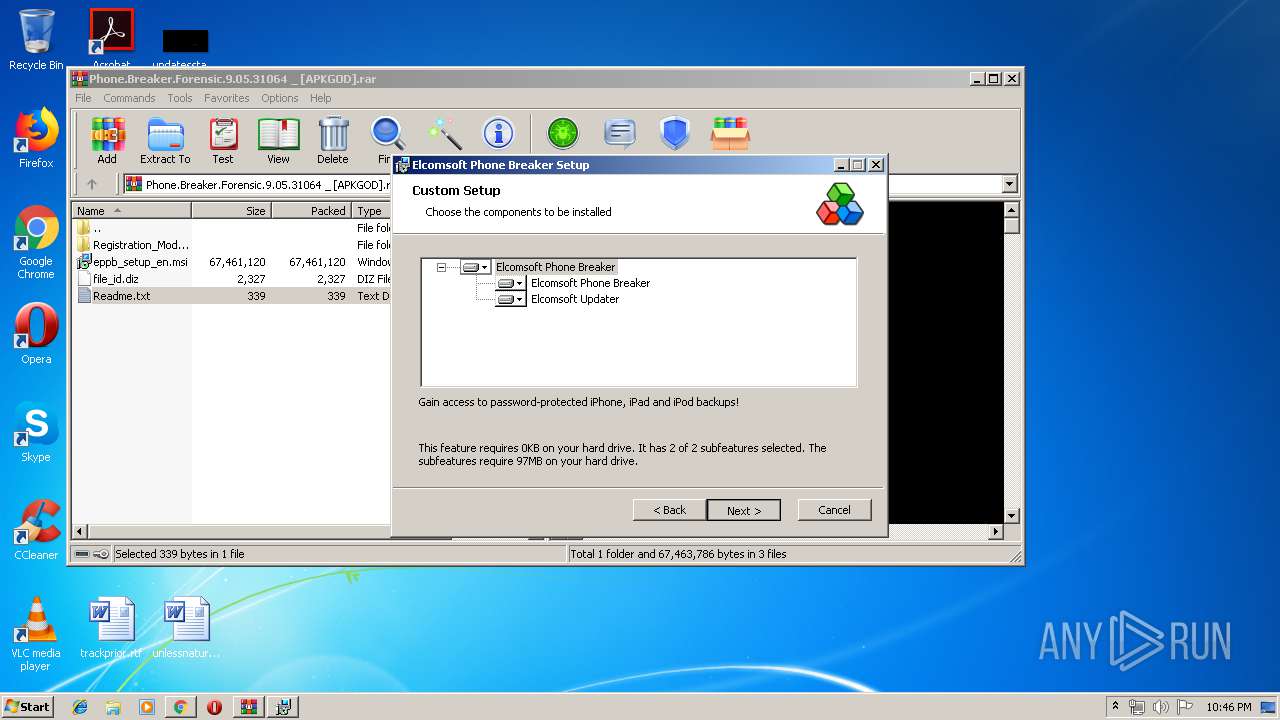The image size is (1280, 720).
Task: Open the Options menu
Action: coord(280,98)
